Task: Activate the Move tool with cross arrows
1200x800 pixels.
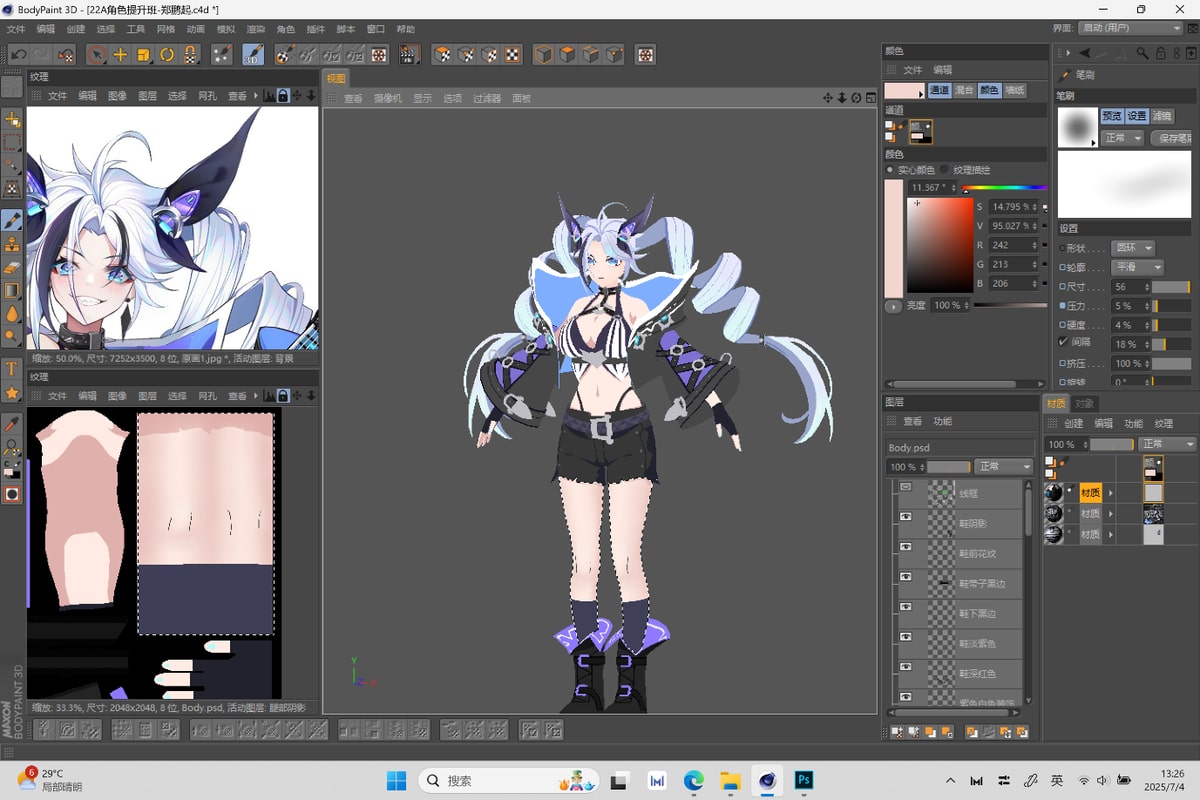Action: tap(120, 54)
